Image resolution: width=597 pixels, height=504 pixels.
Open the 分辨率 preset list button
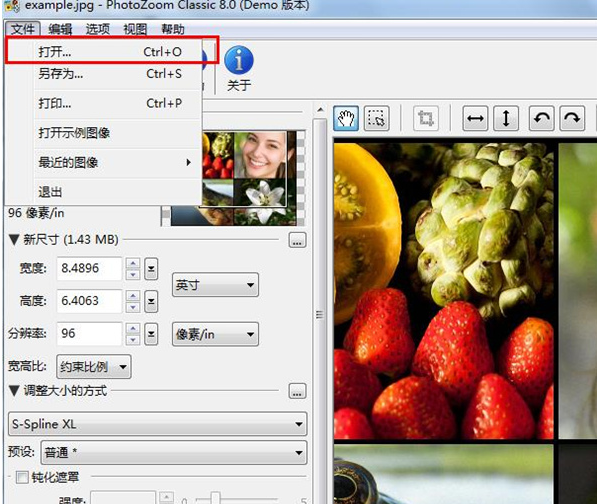[x=151, y=334]
